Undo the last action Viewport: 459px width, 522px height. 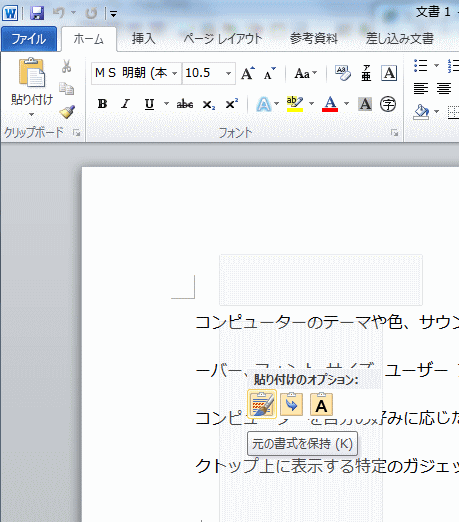(x=59, y=13)
